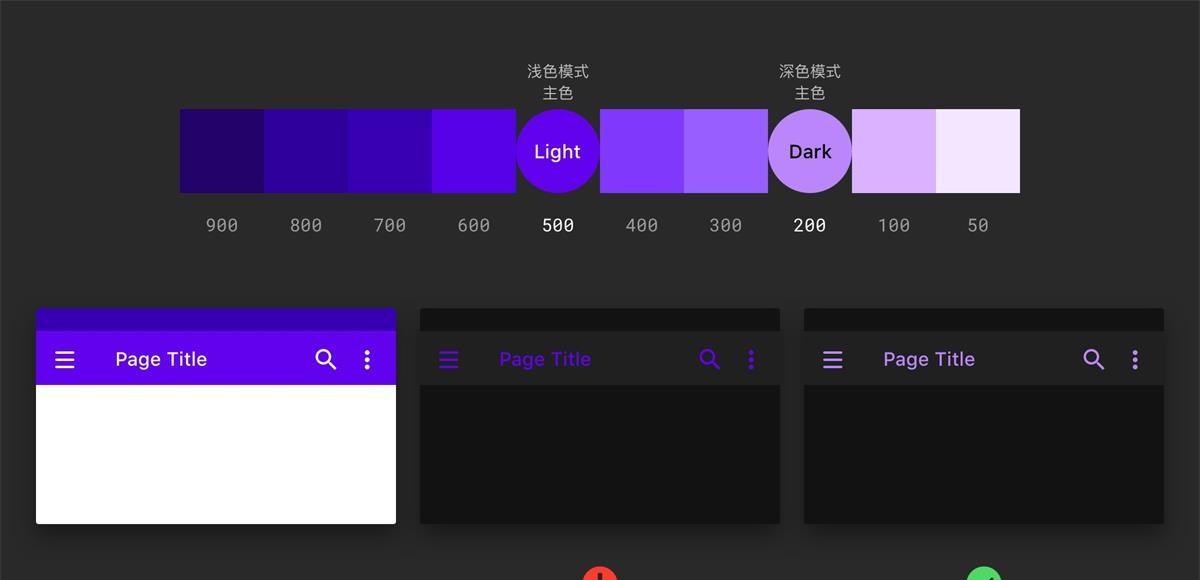Screen dimensions: 1200x580
Task: Click the 深色模式 主色 caption
Action: (810, 82)
